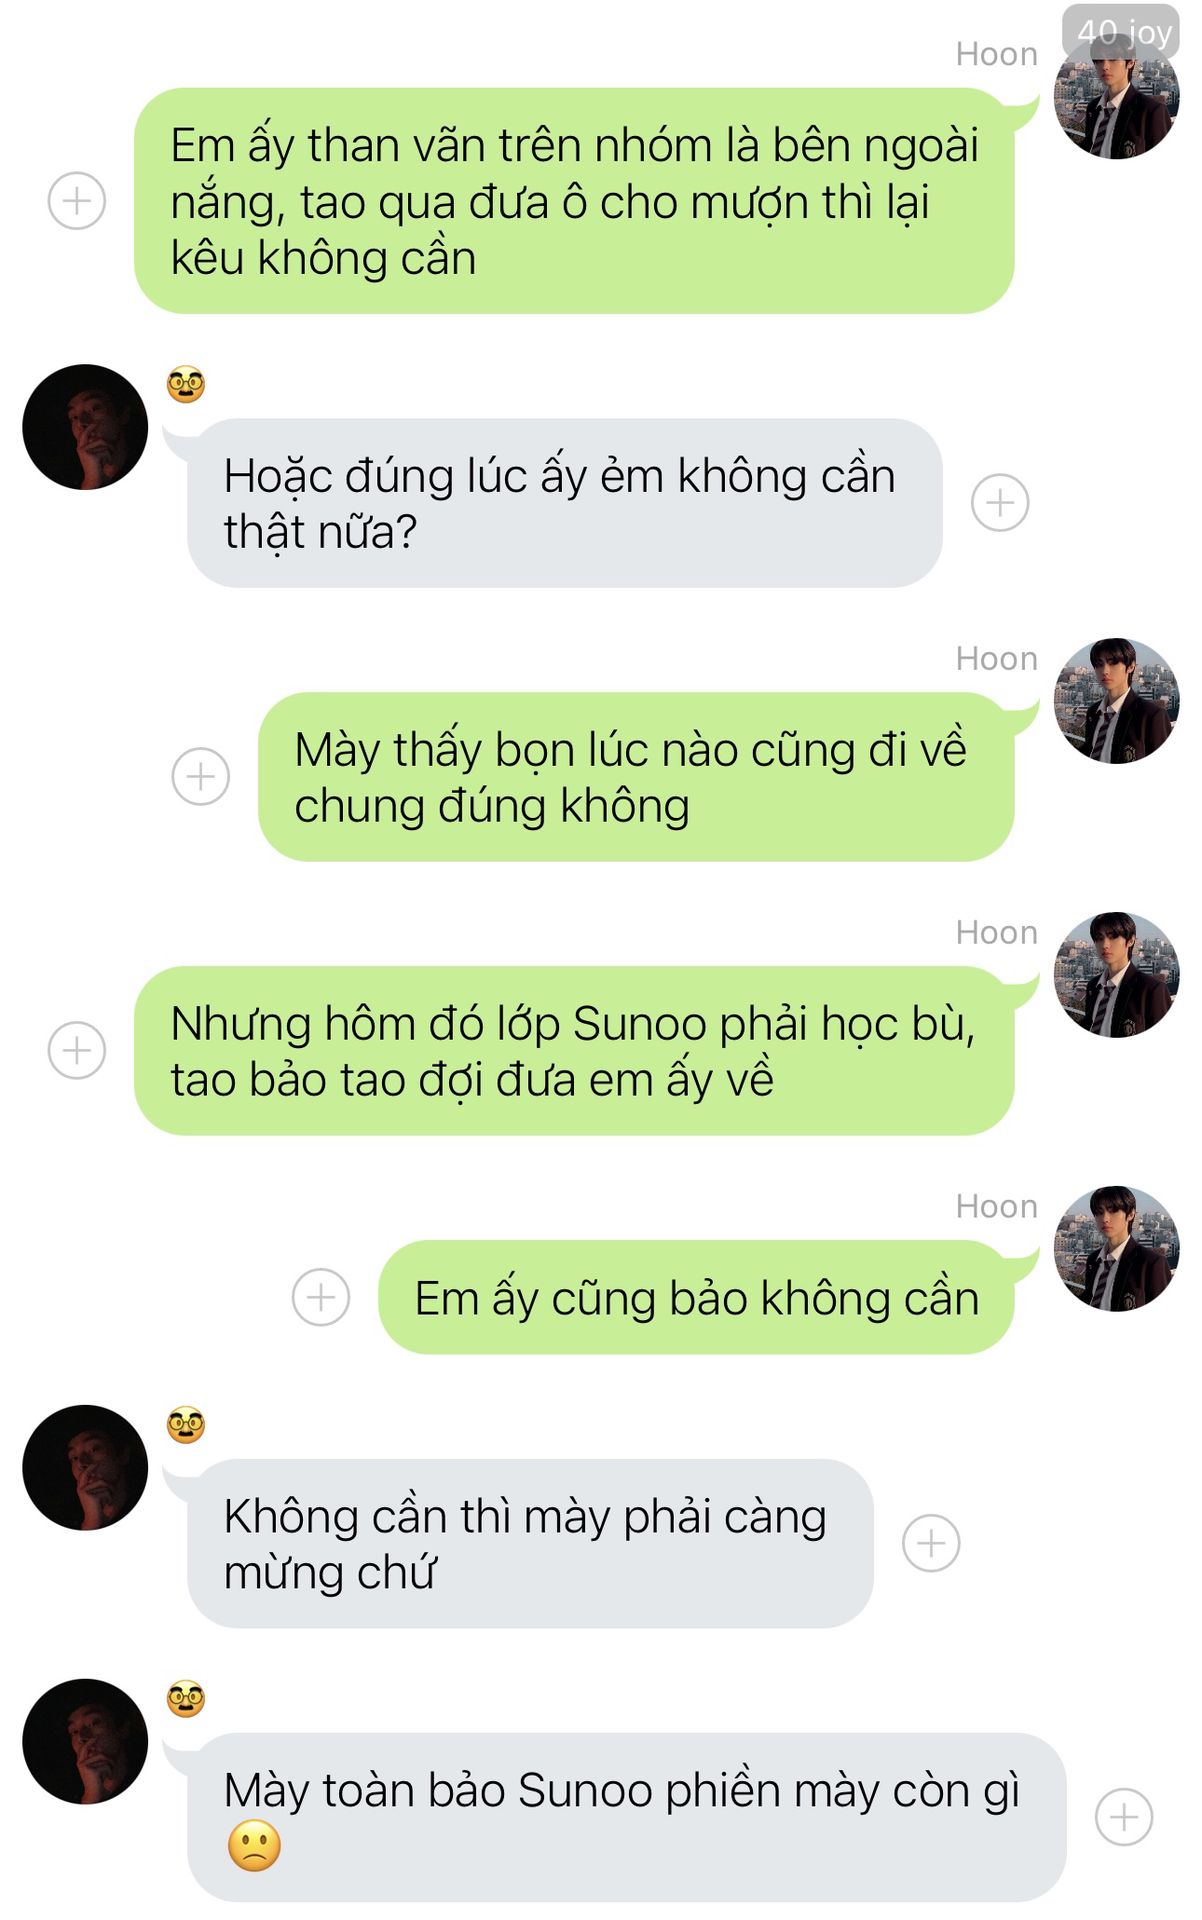The height and width of the screenshot is (1920, 1202).
Task: Open dark avatar beside 'Không cần thì mày' message
Action: tap(85, 1468)
